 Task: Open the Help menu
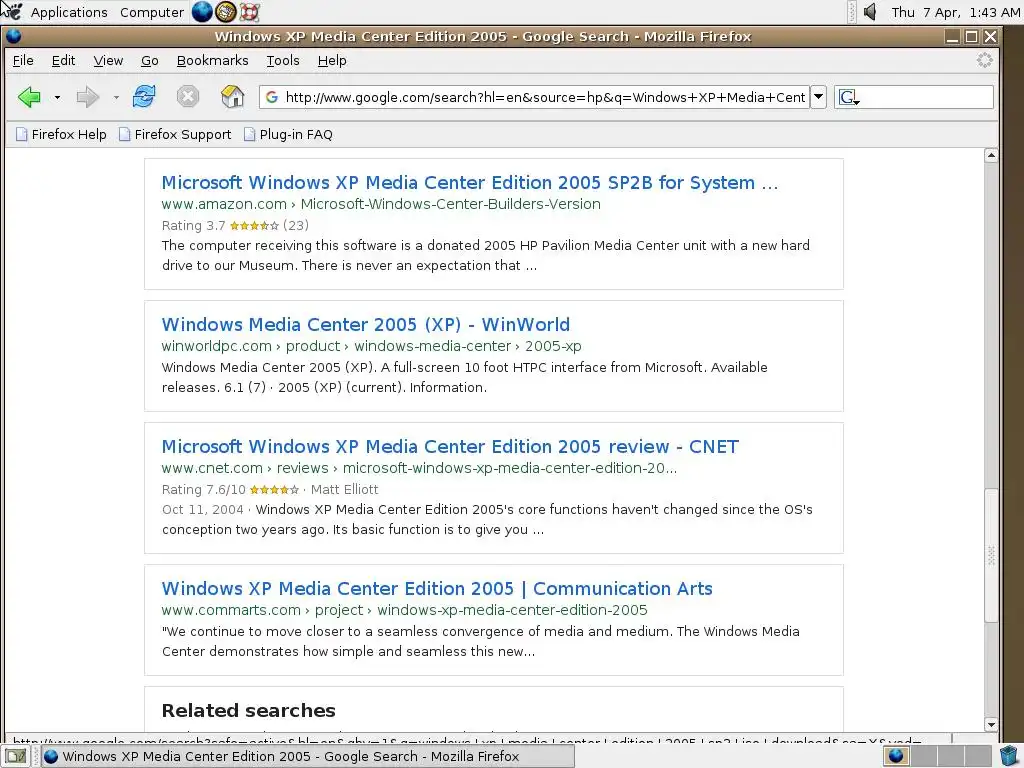point(332,61)
